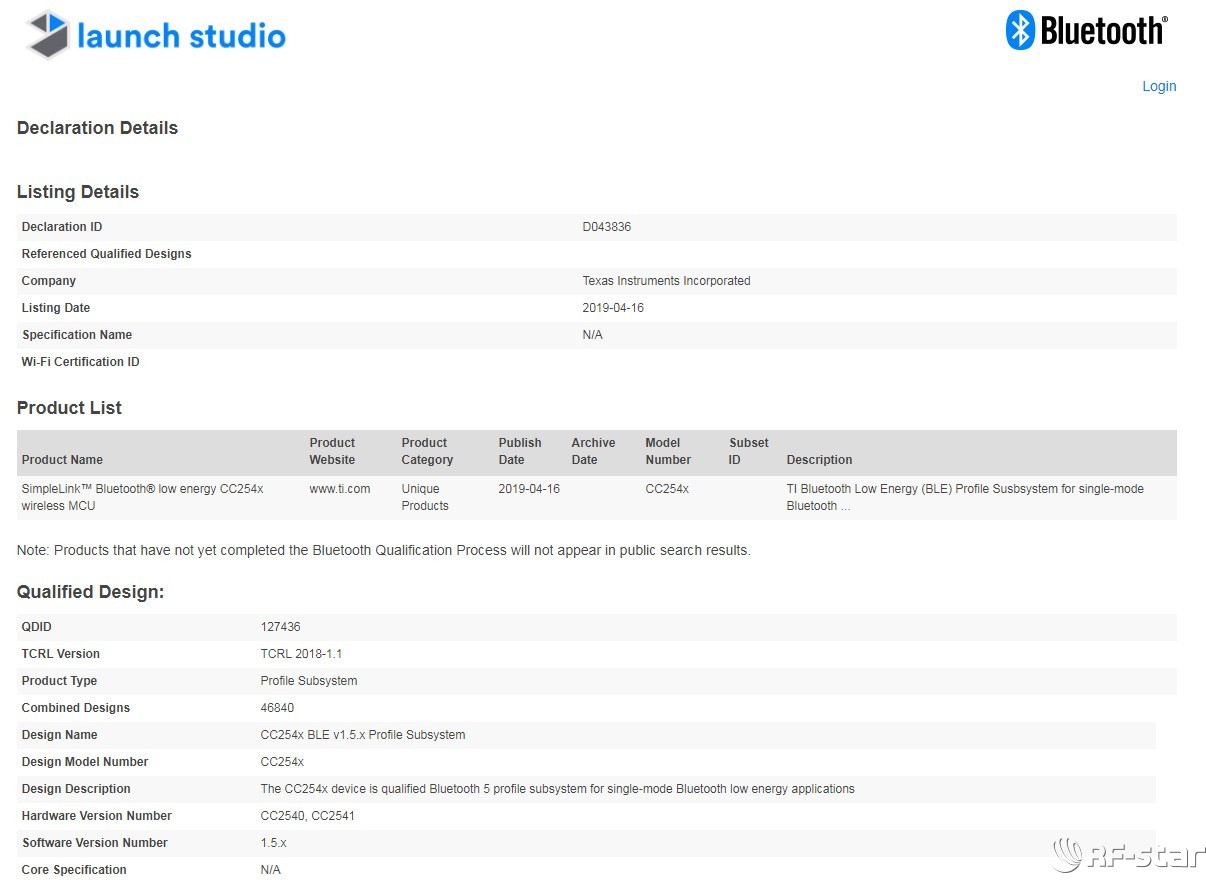Click the www.ti.com product website
The height and width of the screenshot is (882, 1206).
[340, 489]
